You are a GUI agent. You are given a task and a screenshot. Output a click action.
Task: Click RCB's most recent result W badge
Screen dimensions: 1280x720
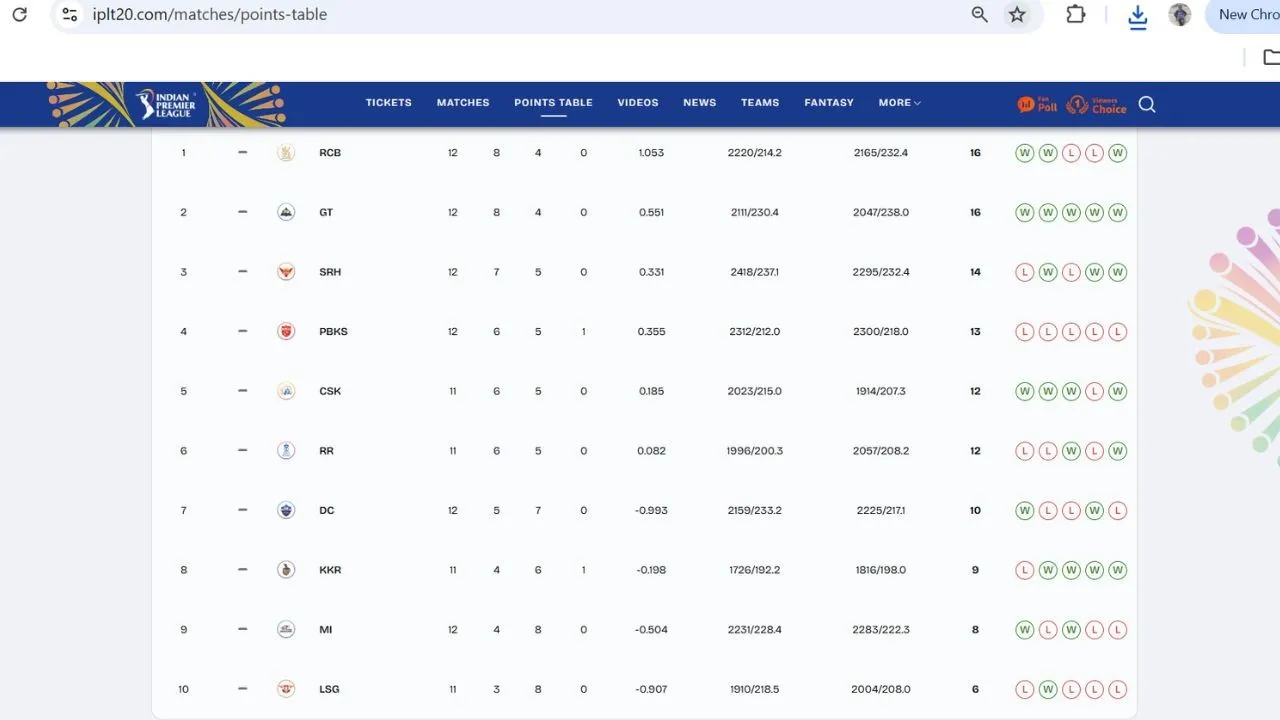tap(1118, 153)
